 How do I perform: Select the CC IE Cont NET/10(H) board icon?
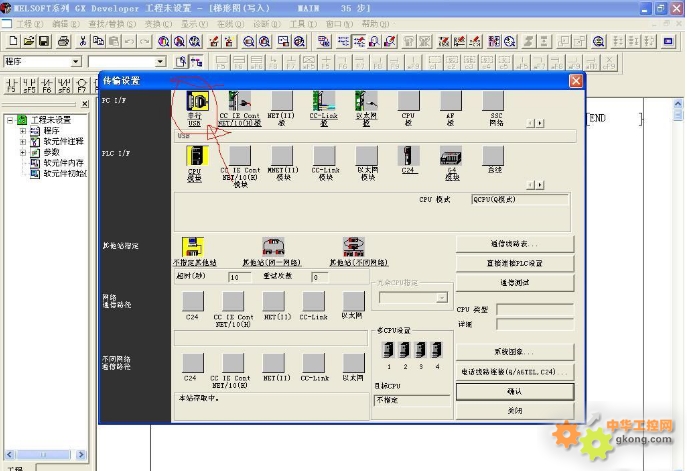click(x=240, y=101)
